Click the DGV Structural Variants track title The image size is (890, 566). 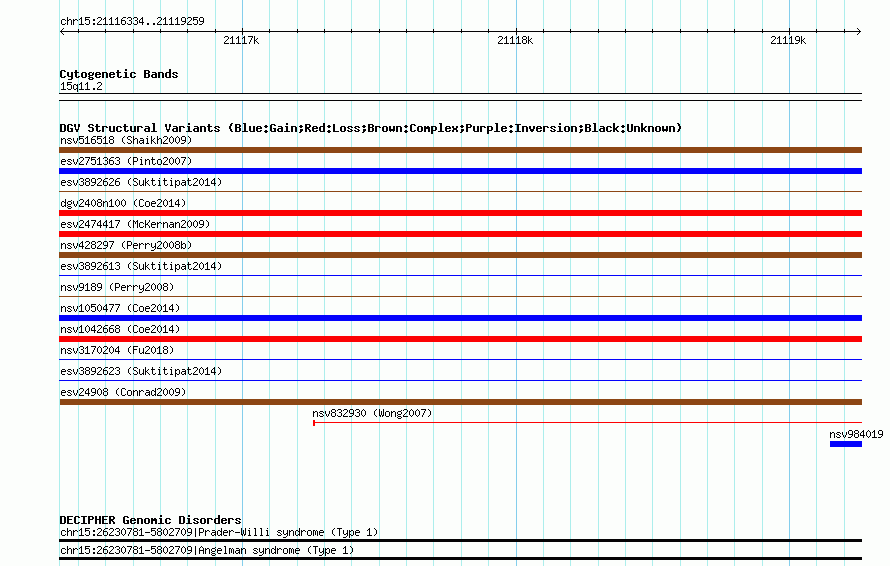tap(371, 128)
